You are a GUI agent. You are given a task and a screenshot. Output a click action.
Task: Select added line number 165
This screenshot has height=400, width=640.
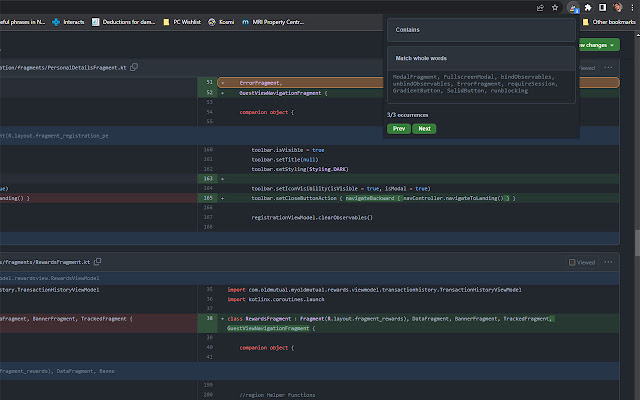[208, 198]
